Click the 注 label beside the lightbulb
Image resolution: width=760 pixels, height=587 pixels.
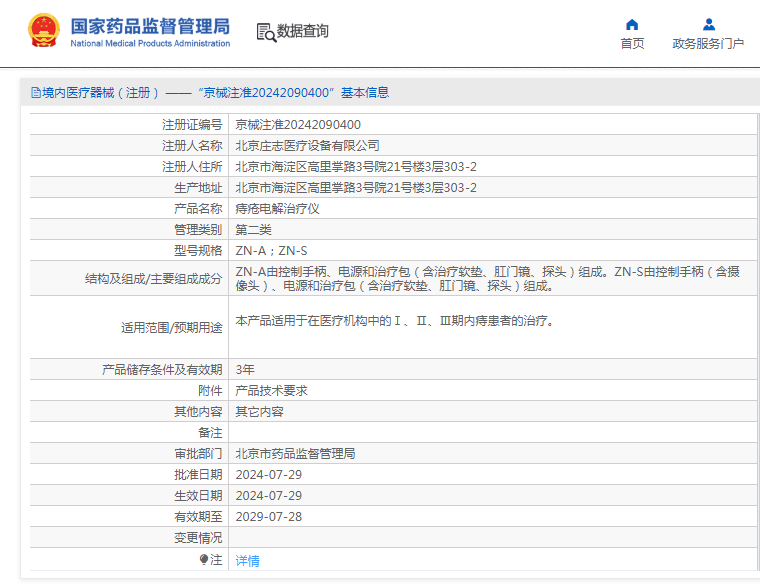point(216,560)
